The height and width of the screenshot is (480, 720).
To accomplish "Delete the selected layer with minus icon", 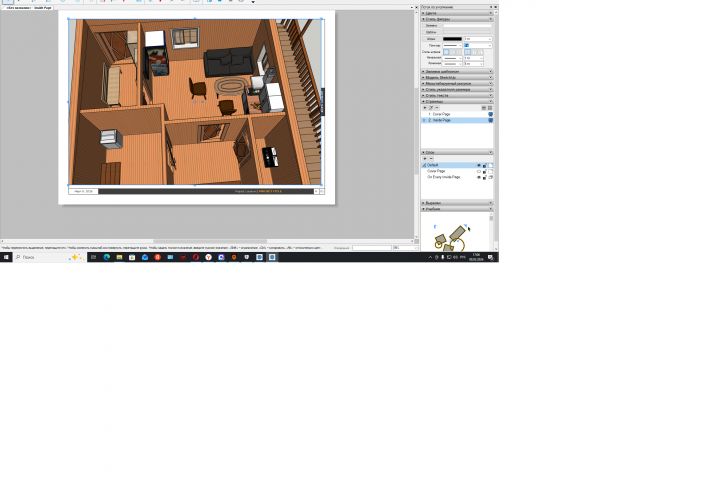I will pos(431,158).
